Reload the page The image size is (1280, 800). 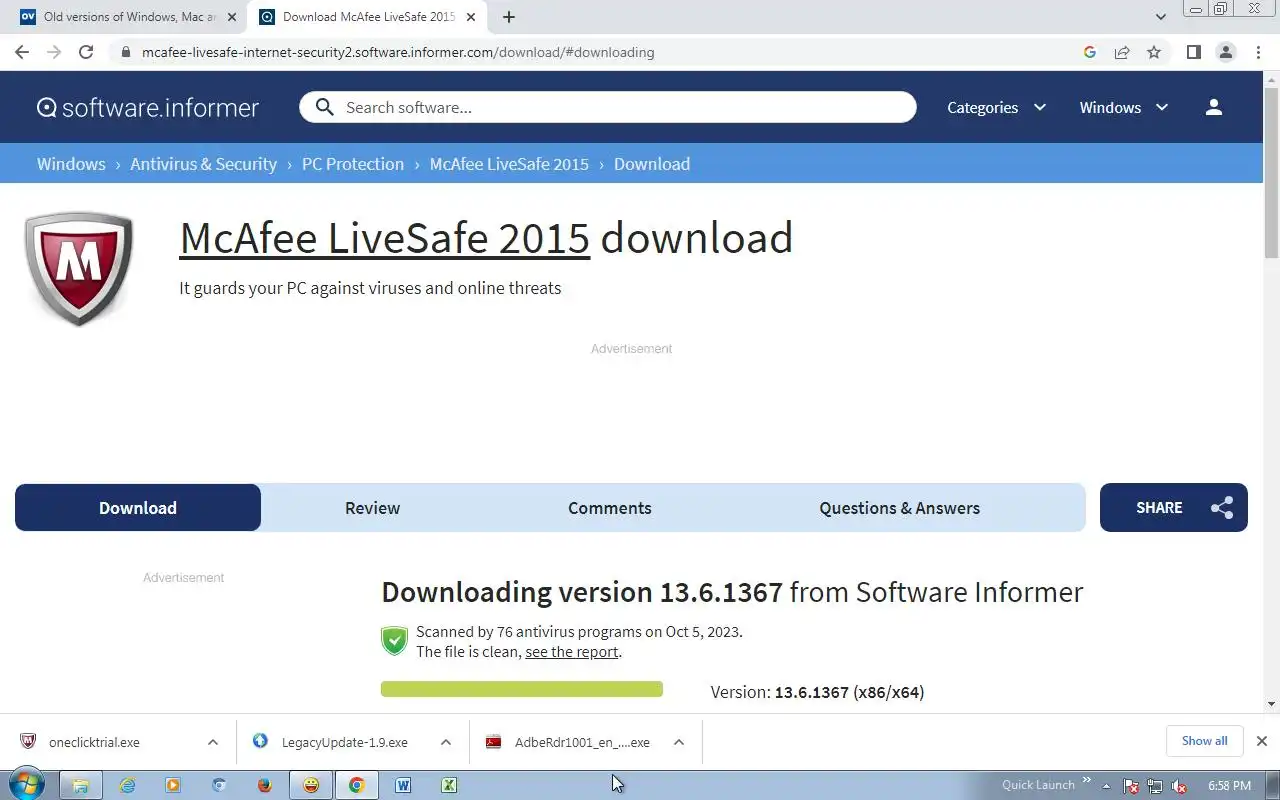tap(86, 52)
